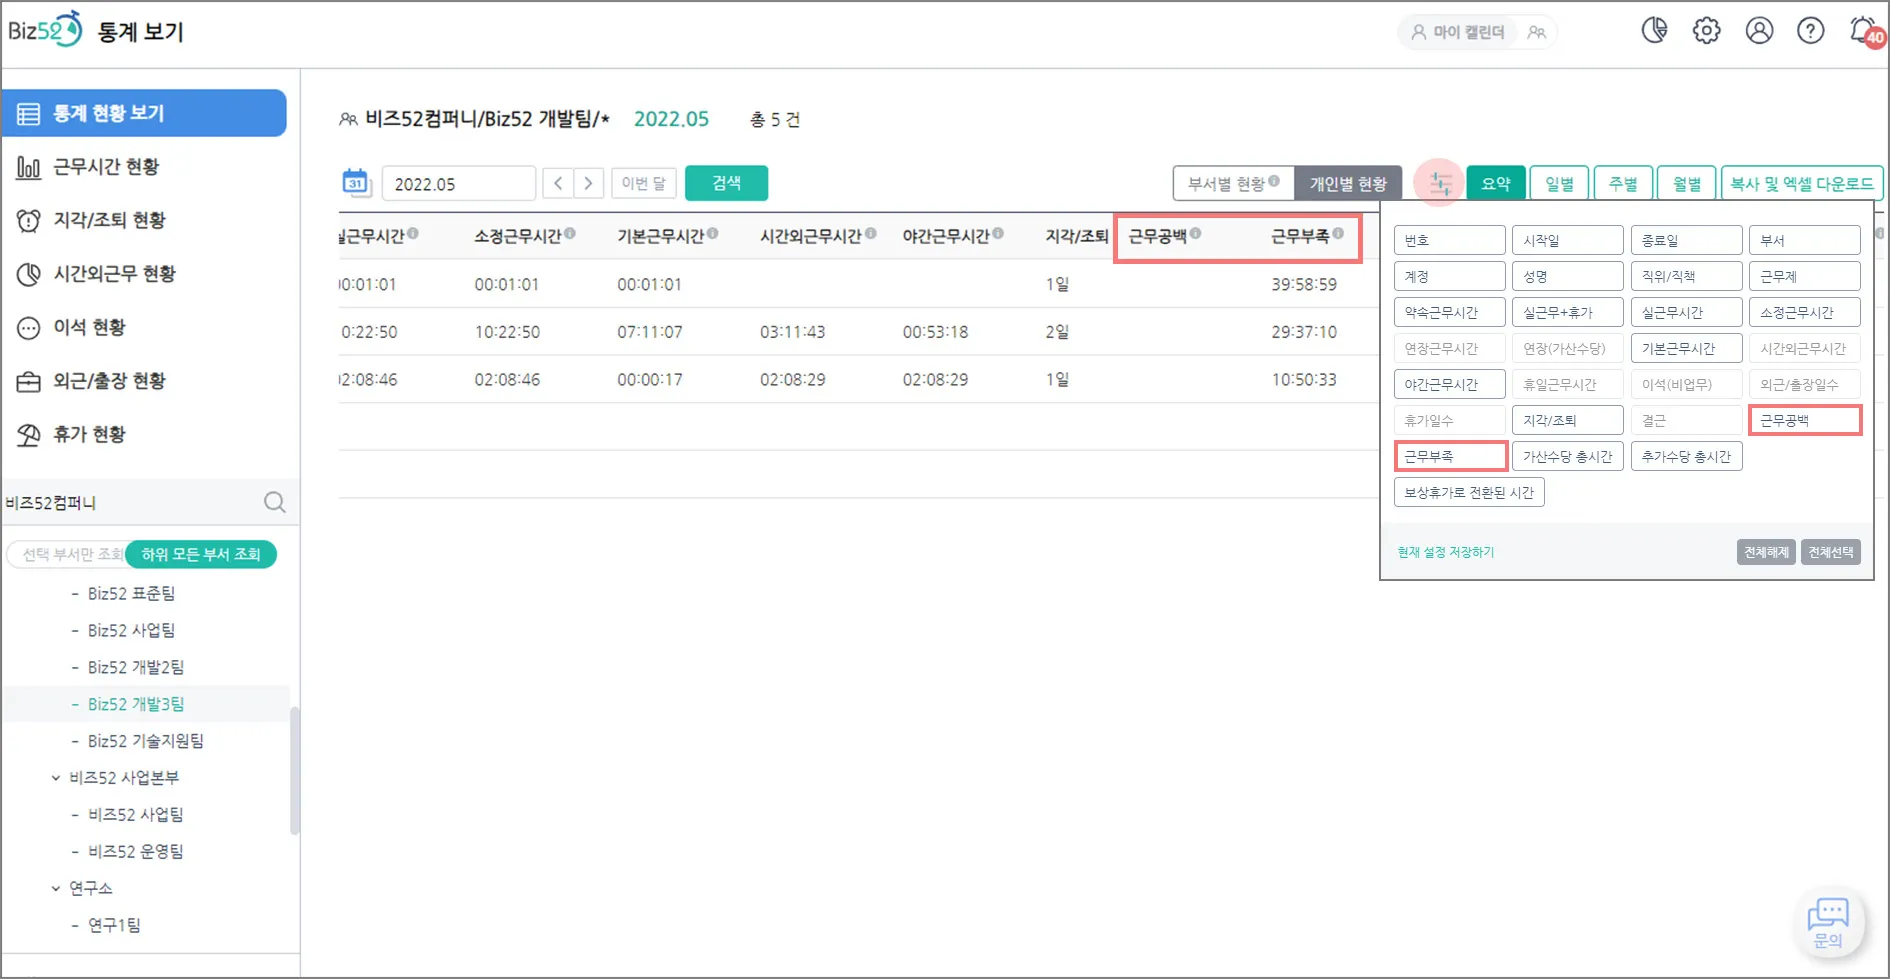
Task: Click 현재 설정 저장하기 link
Action: tap(1446, 552)
